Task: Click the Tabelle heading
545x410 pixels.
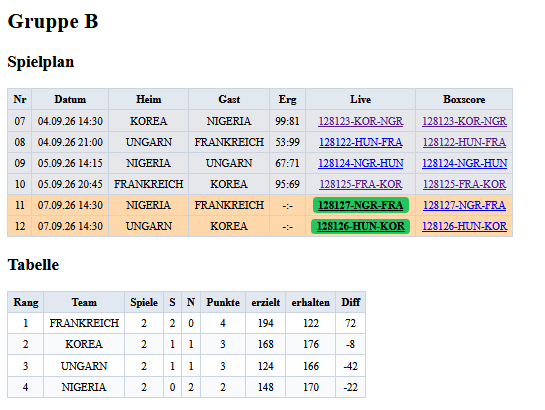Action: 33,265
